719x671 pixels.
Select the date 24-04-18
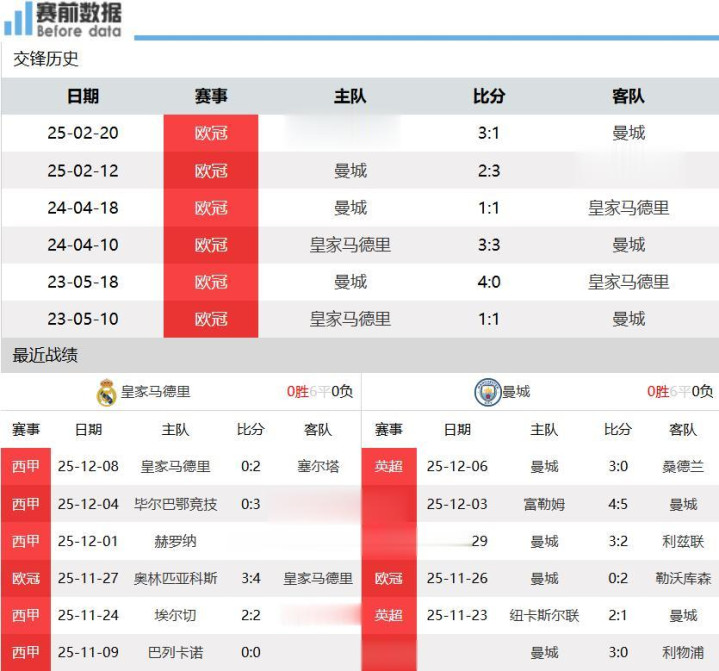(x=83, y=208)
